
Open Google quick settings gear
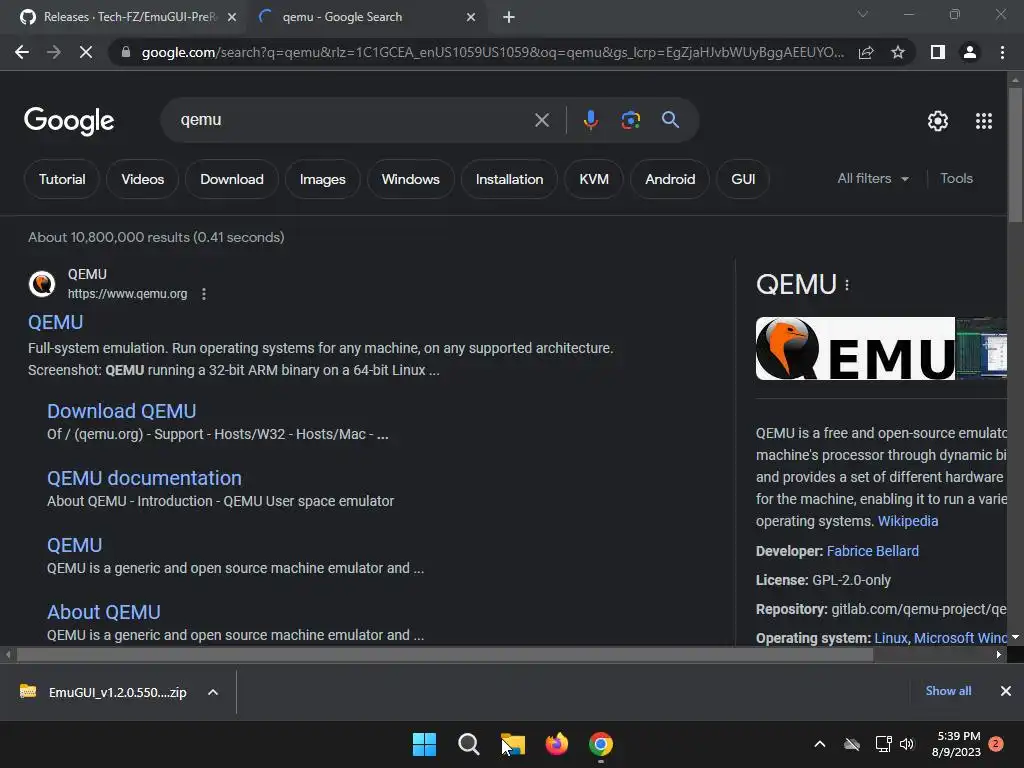938,121
